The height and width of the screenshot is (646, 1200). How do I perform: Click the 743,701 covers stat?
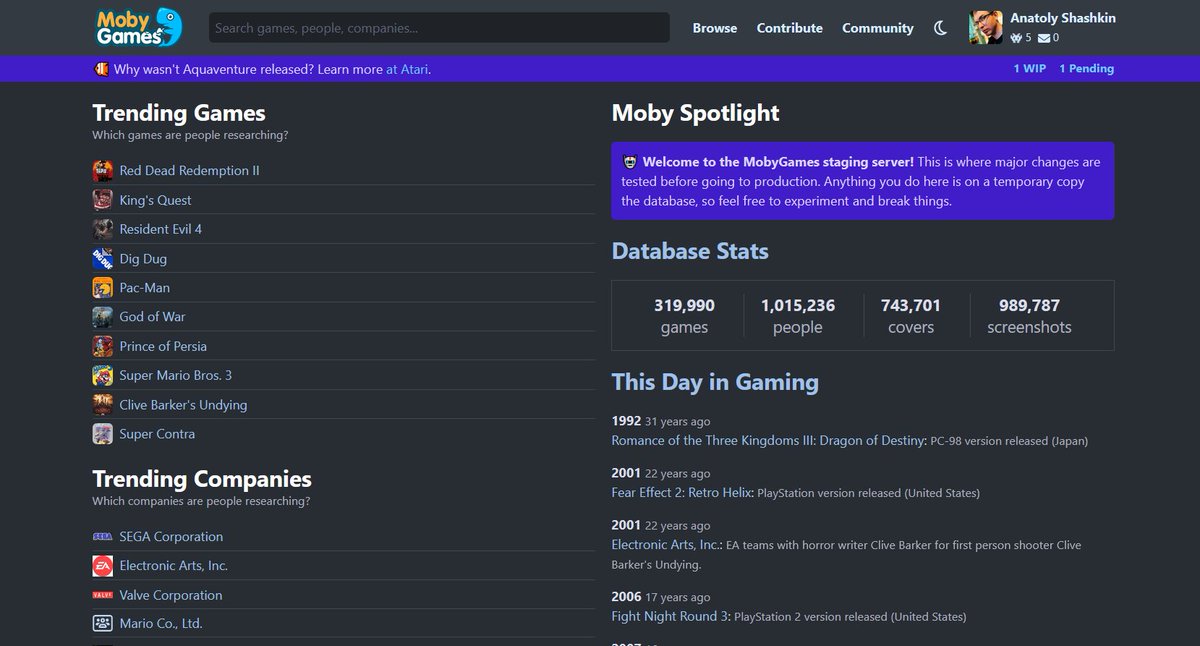(x=911, y=316)
